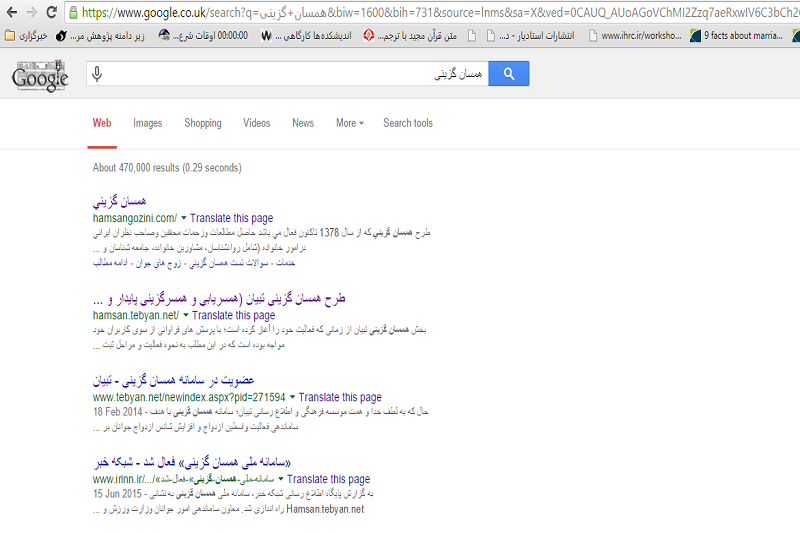Translate the tebyan.net/newindex result page
This screenshot has width=800, height=533.
340,397
